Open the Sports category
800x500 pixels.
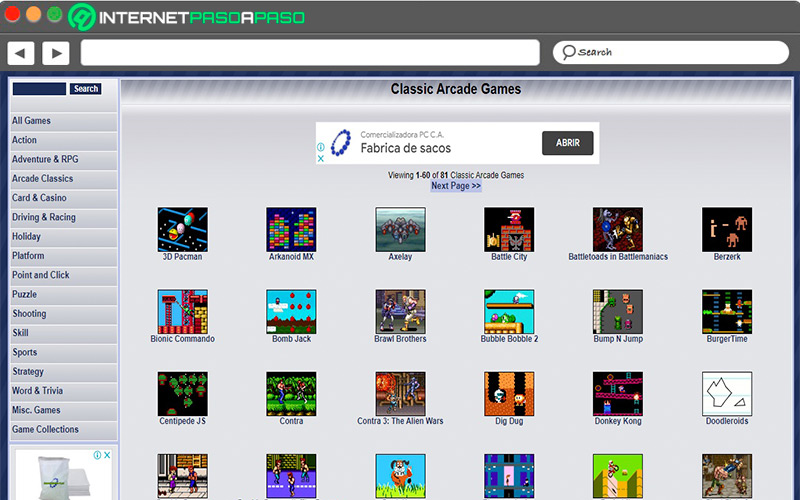[x=64, y=353]
